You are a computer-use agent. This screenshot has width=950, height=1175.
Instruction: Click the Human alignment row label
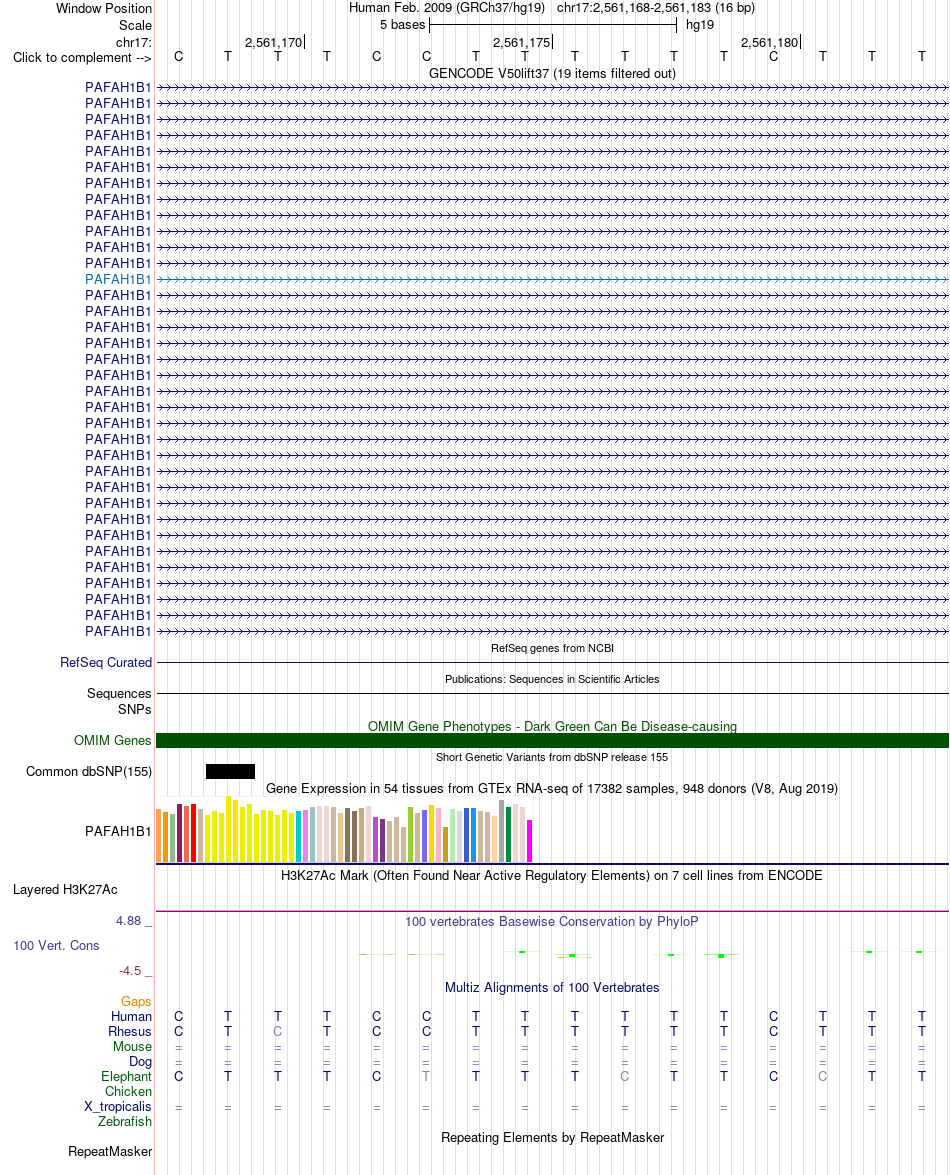131,1017
